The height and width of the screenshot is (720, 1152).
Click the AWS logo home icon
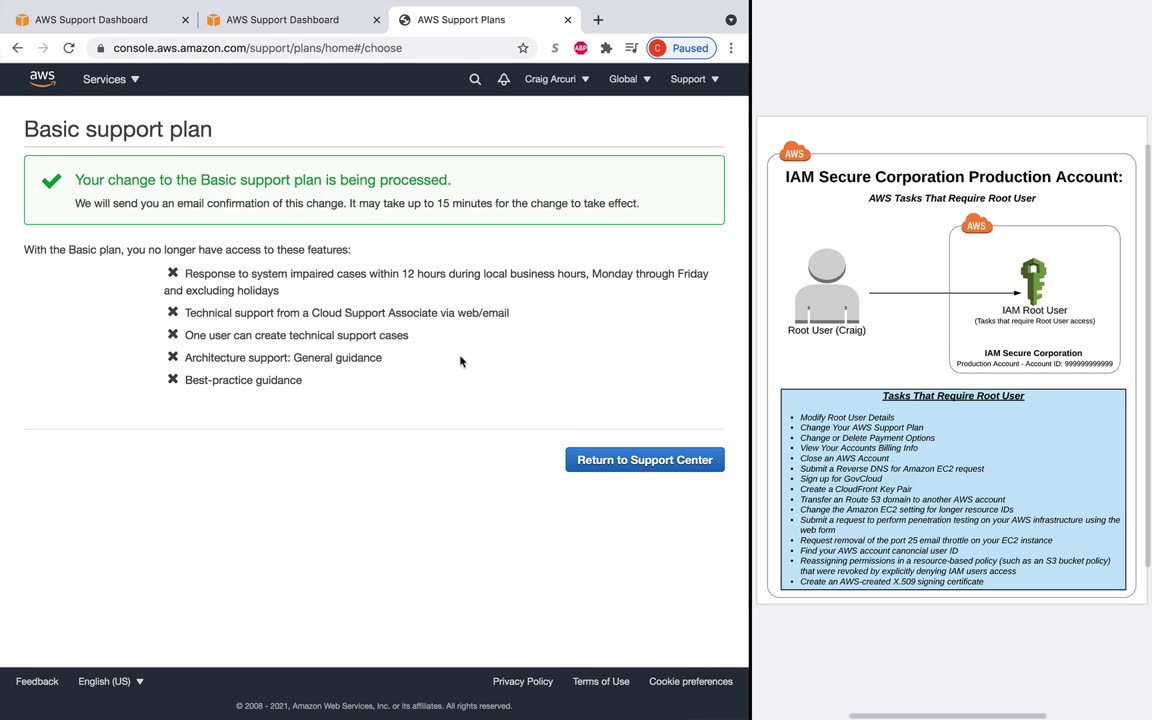[x=43, y=79]
